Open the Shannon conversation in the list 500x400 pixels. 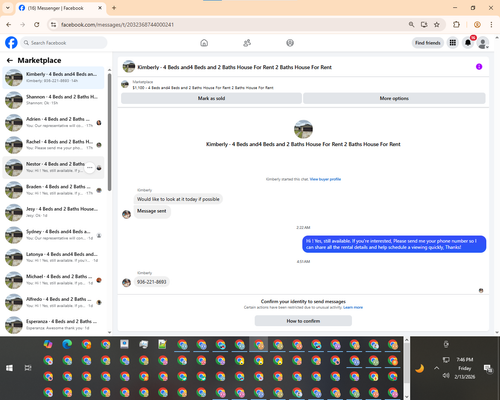coord(53,100)
